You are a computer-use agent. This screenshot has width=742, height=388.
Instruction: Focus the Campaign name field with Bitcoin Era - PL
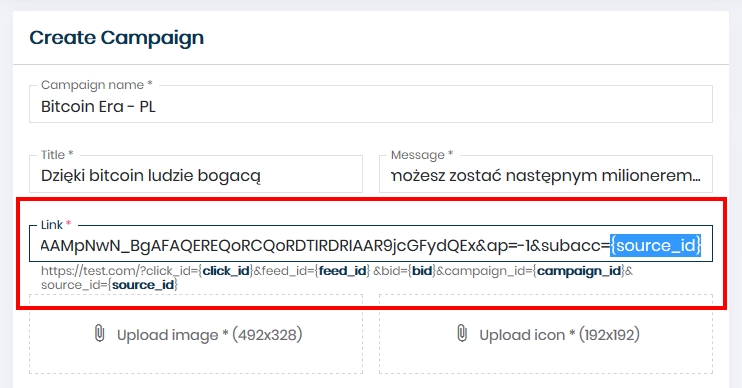click(371, 104)
